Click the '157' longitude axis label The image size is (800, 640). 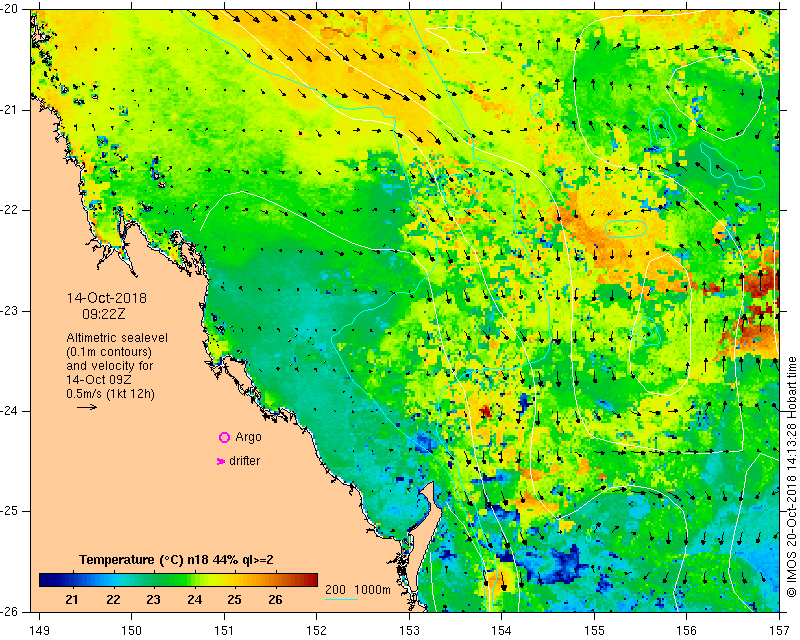tap(780, 631)
